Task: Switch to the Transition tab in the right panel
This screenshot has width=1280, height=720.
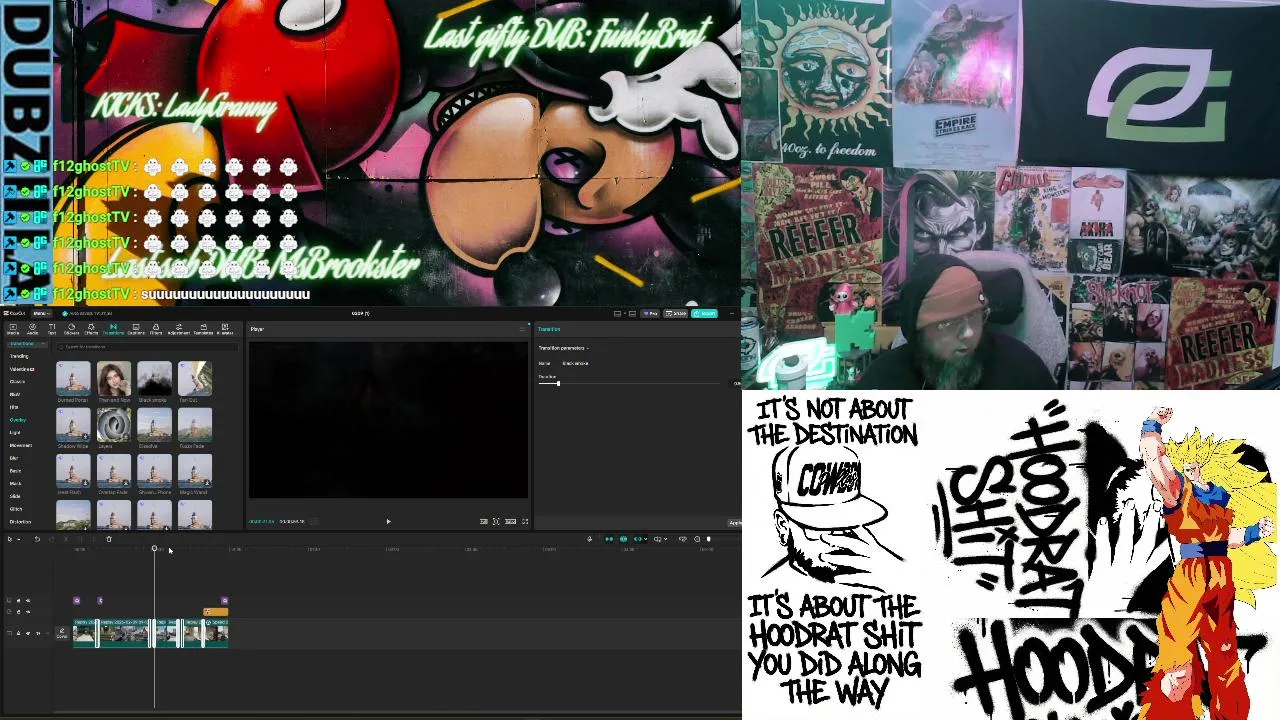Action: point(549,329)
